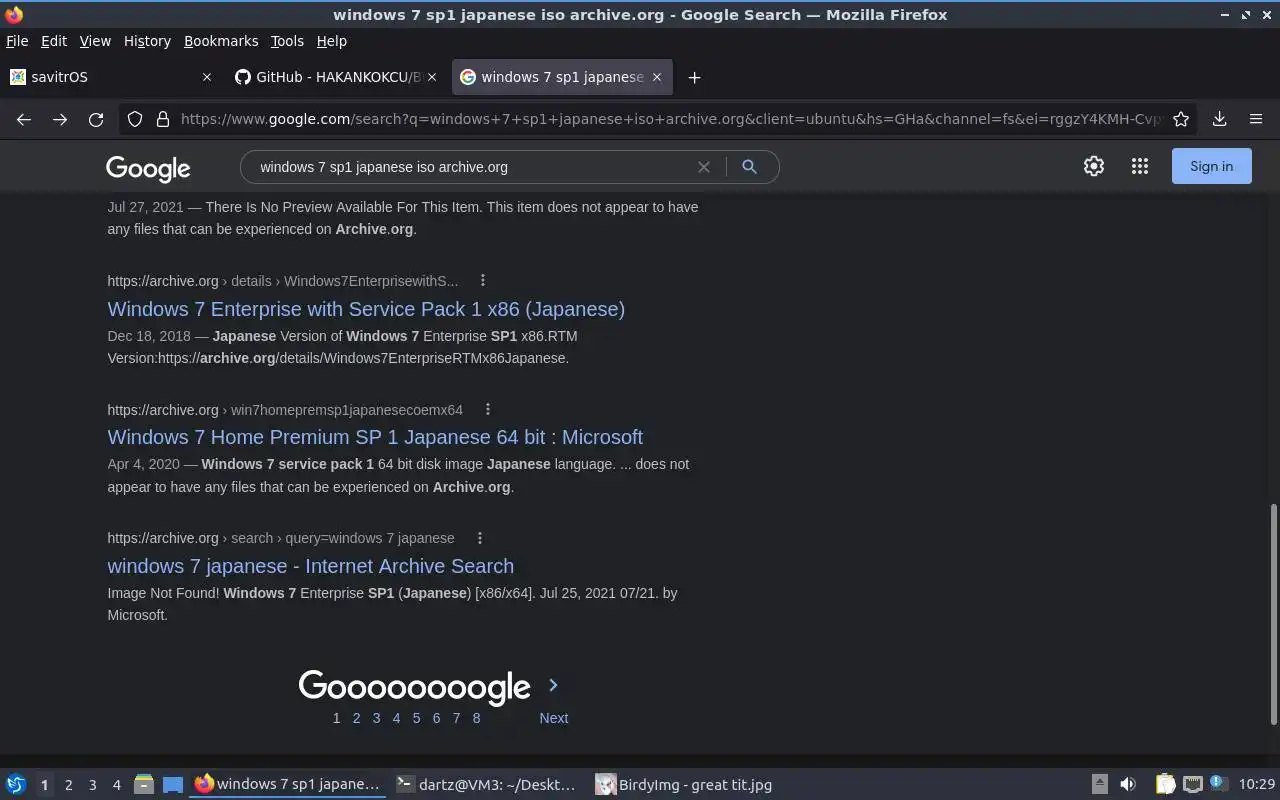Open the update notifier tray icon

[x=1218, y=784]
